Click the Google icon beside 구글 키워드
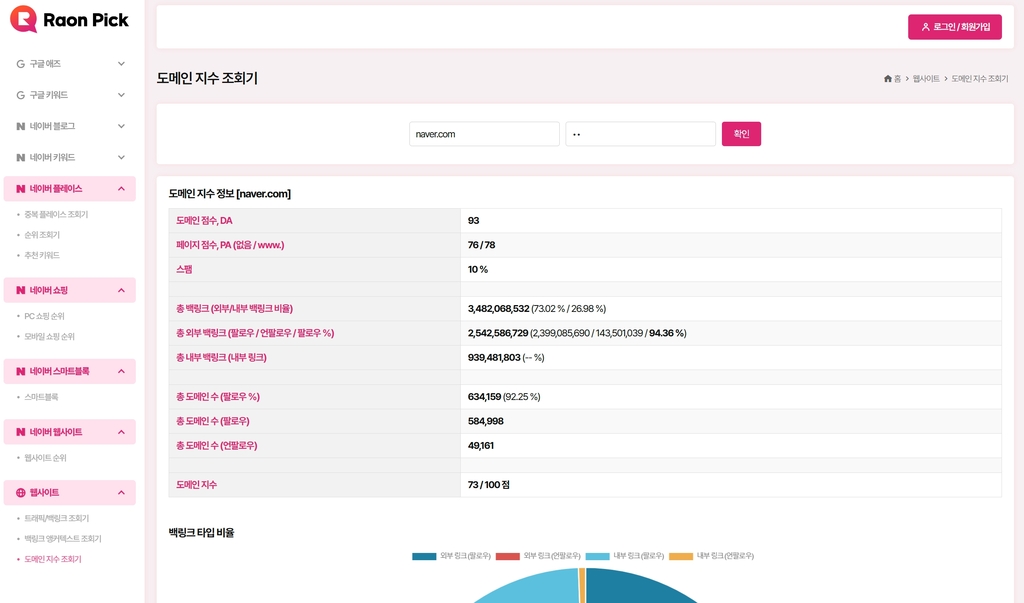Image resolution: width=1024 pixels, height=603 pixels. pos(21,95)
